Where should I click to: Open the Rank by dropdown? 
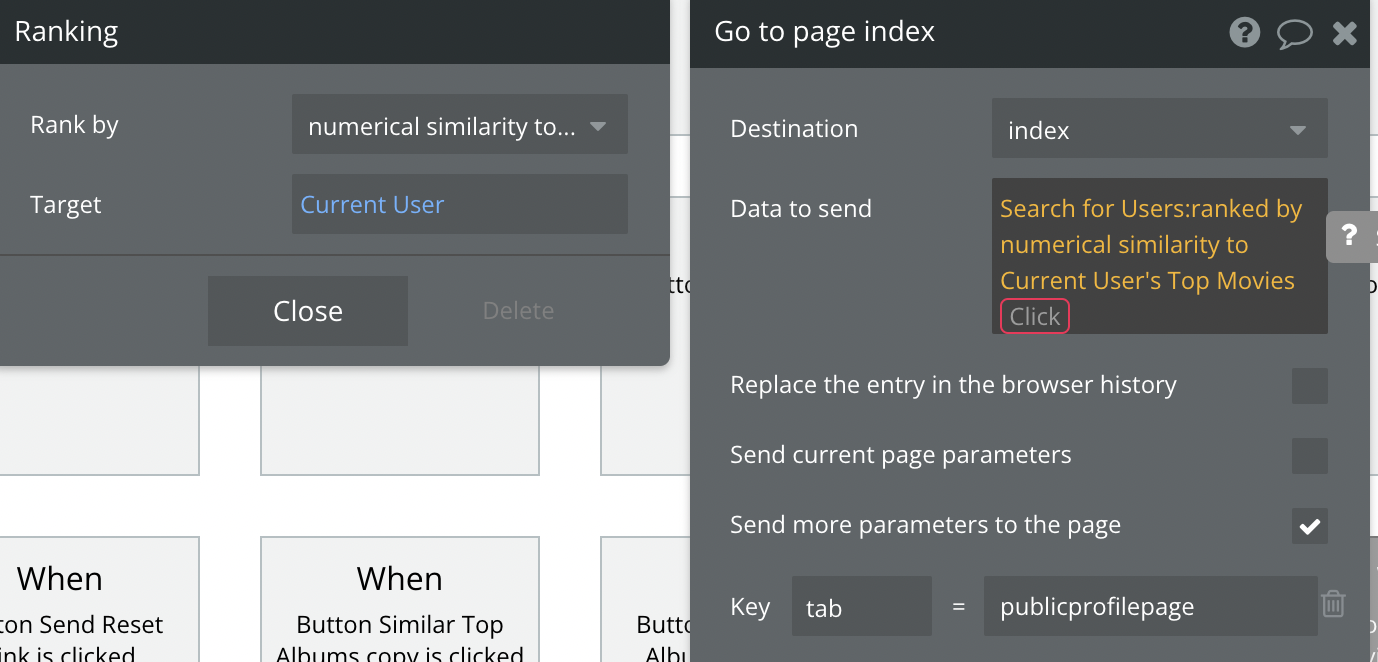click(x=459, y=125)
